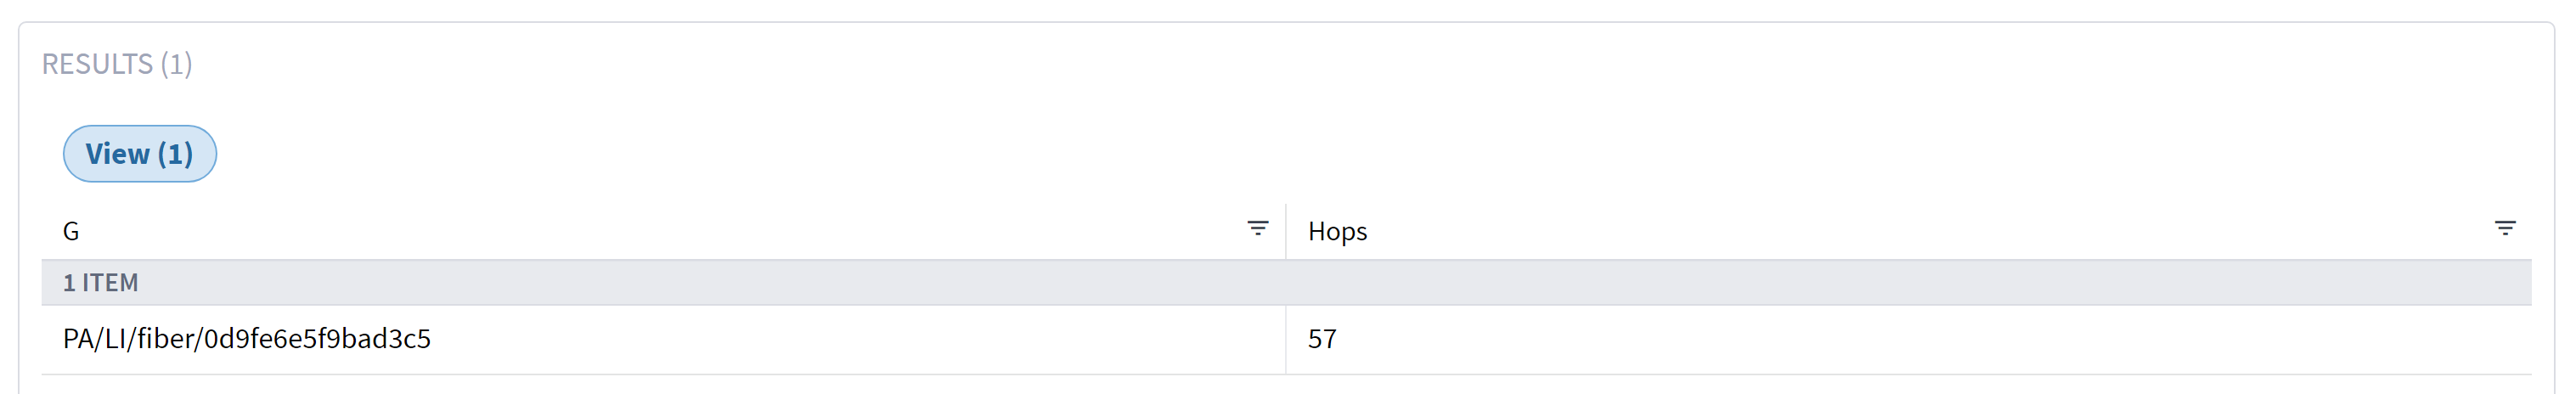Screen dimensions: 2576x394
Task: Select the View (1) pill tab
Action: [x=139, y=154]
